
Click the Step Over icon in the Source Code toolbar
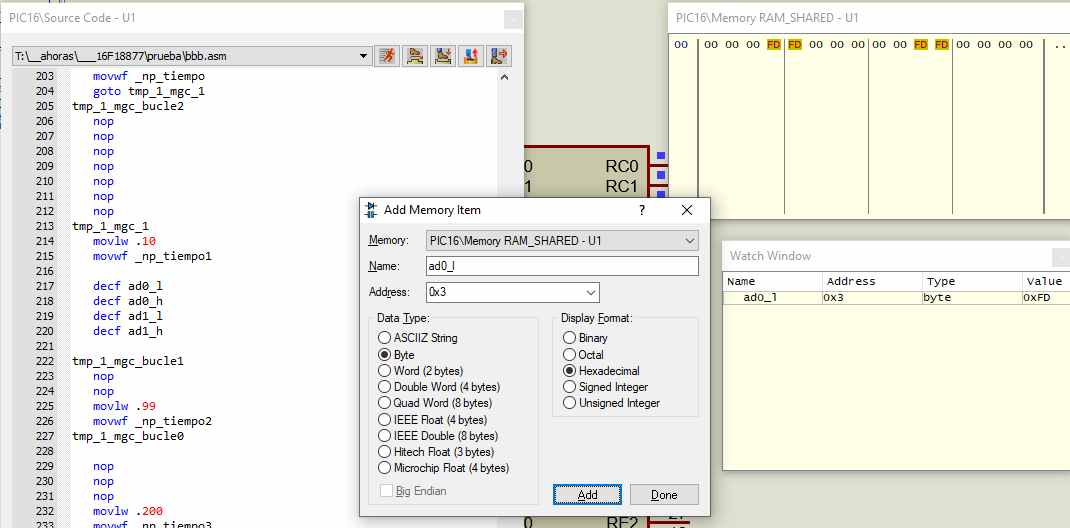point(415,56)
